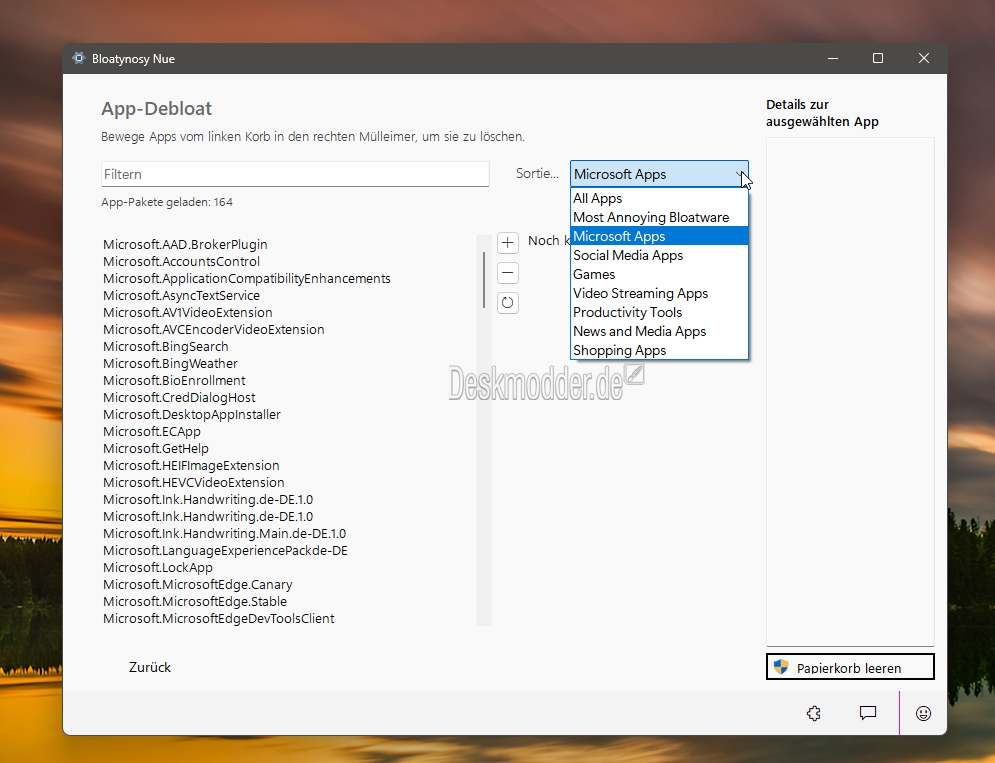Image resolution: width=995 pixels, height=763 pixels.
Task: Minimize the Bloatynosy Nue window
Action: pyautogui.click(x=833, y=58)
